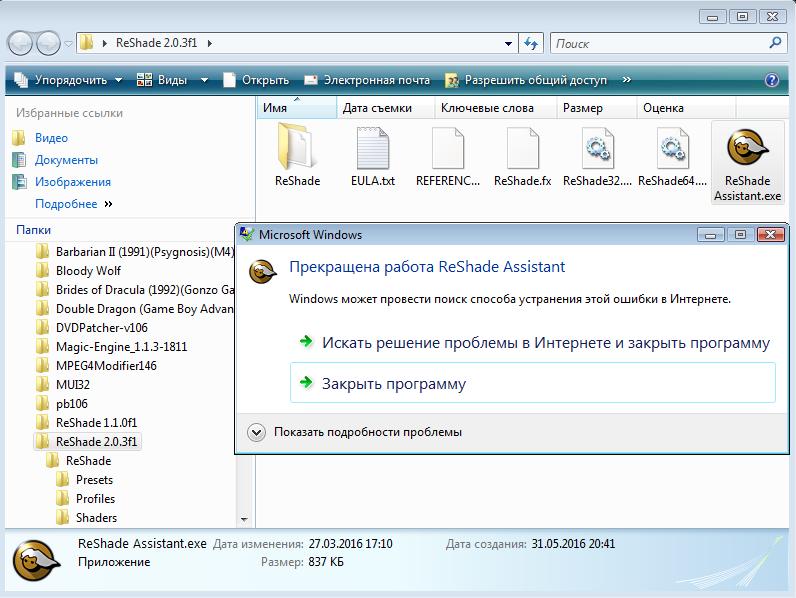Select the ReShade folder icon in file pane
This screenshot has width=796, height=598.
[297, 148]
